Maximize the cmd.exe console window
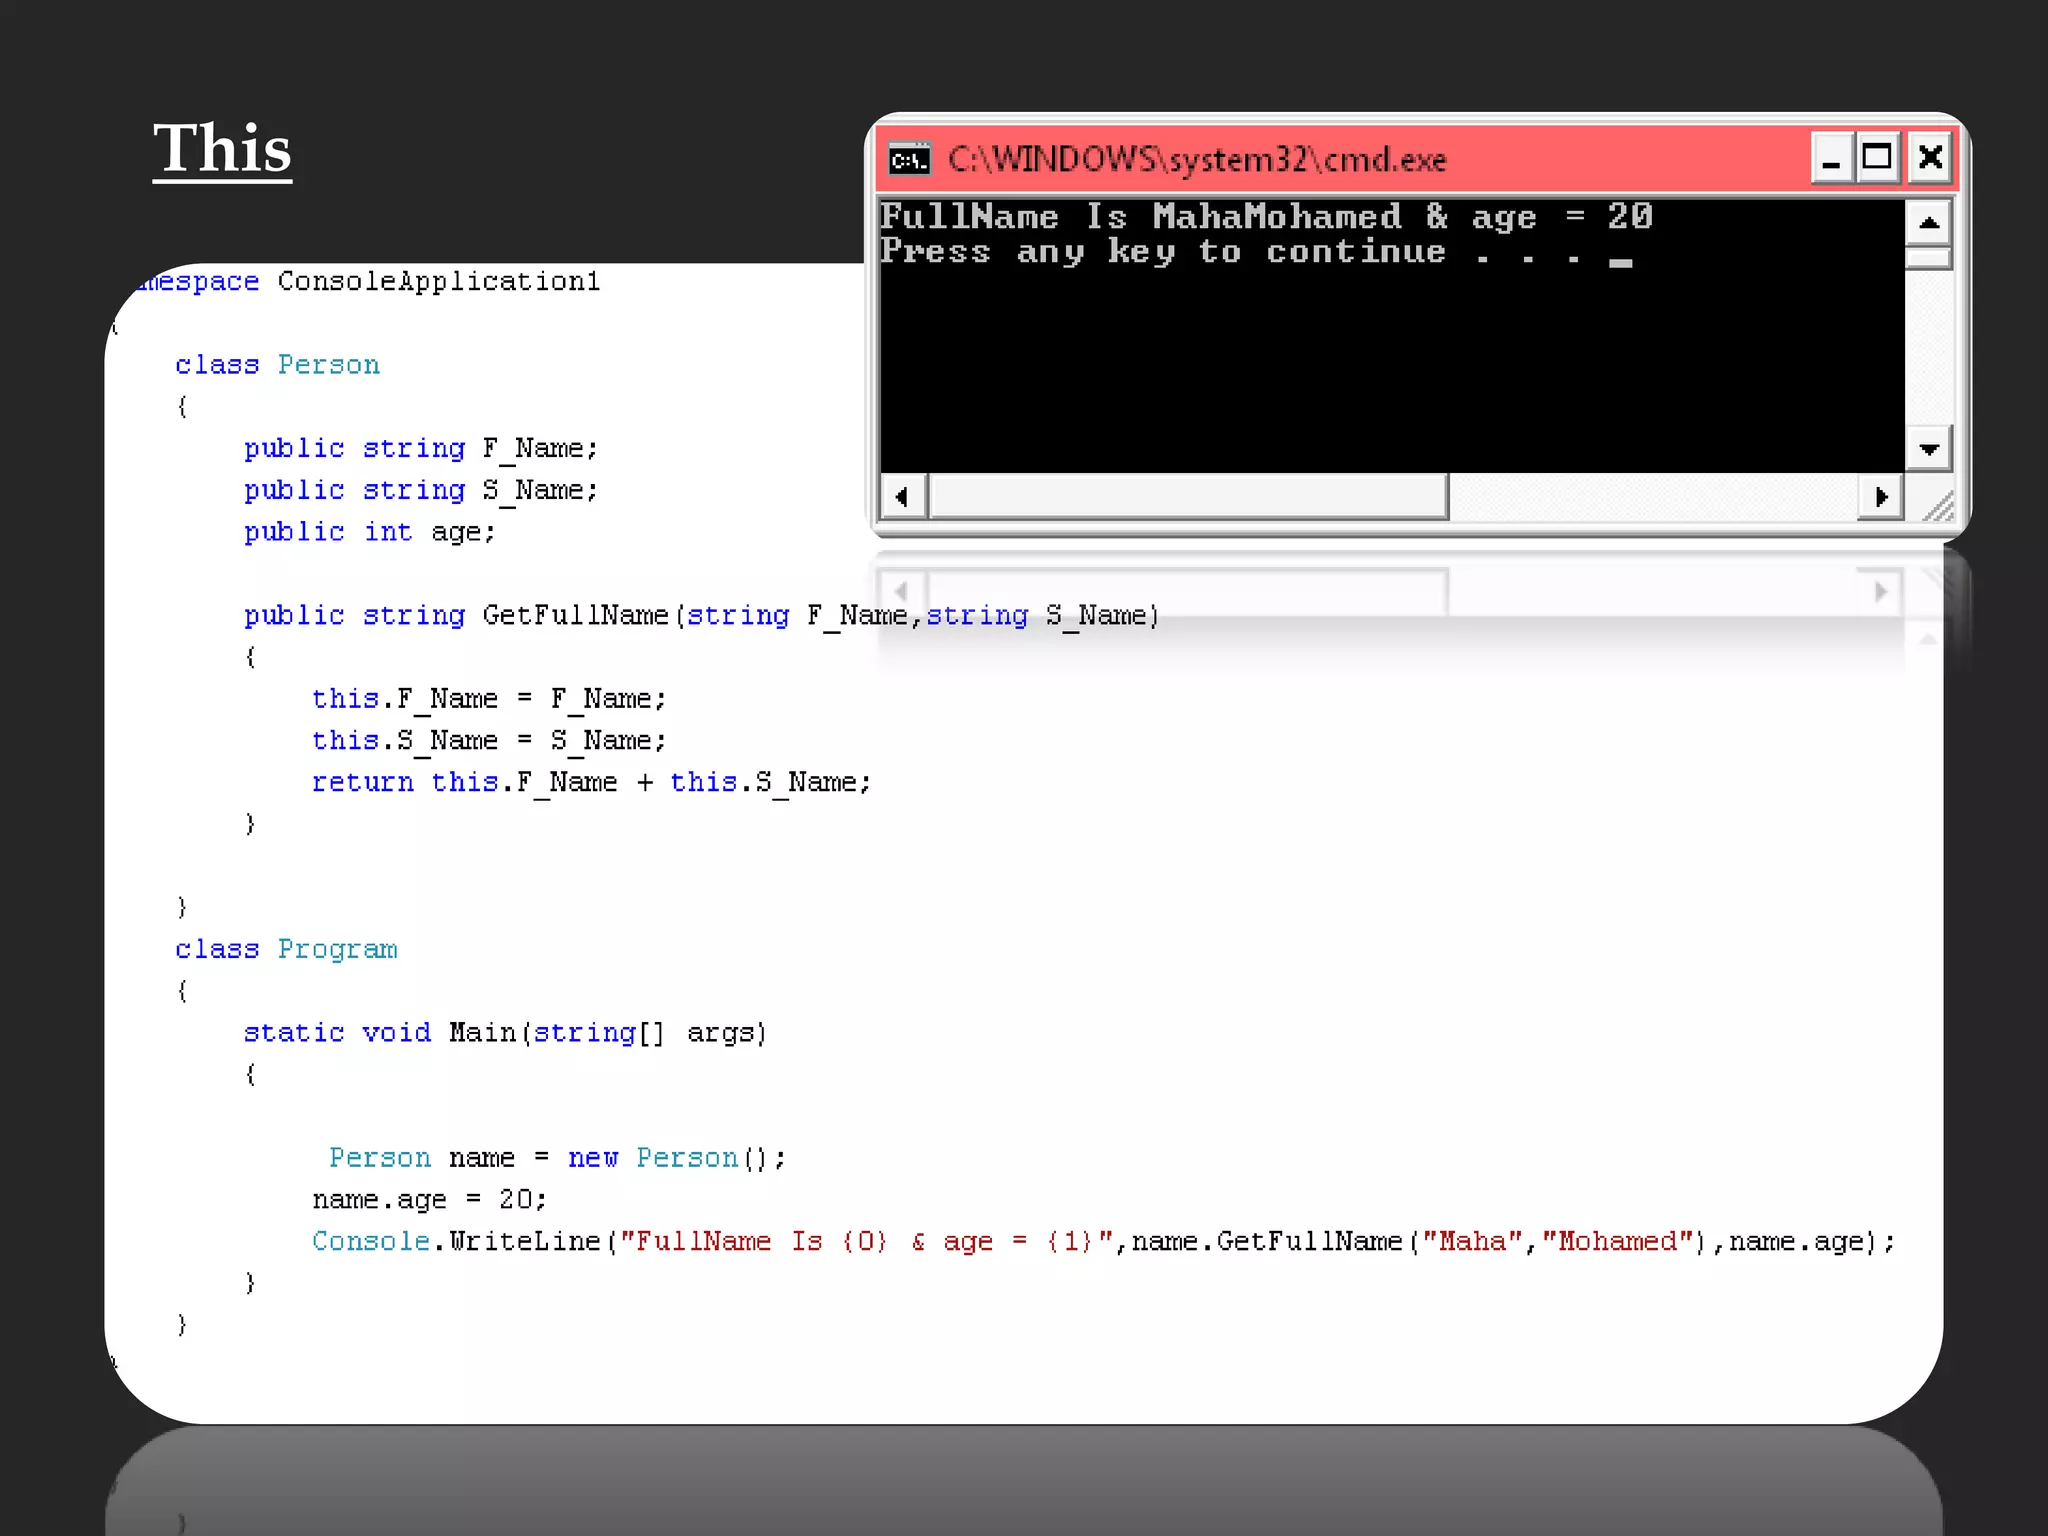This screenshot has height=1536, width=2048. pyautogui.click(x=1878, y=159)
